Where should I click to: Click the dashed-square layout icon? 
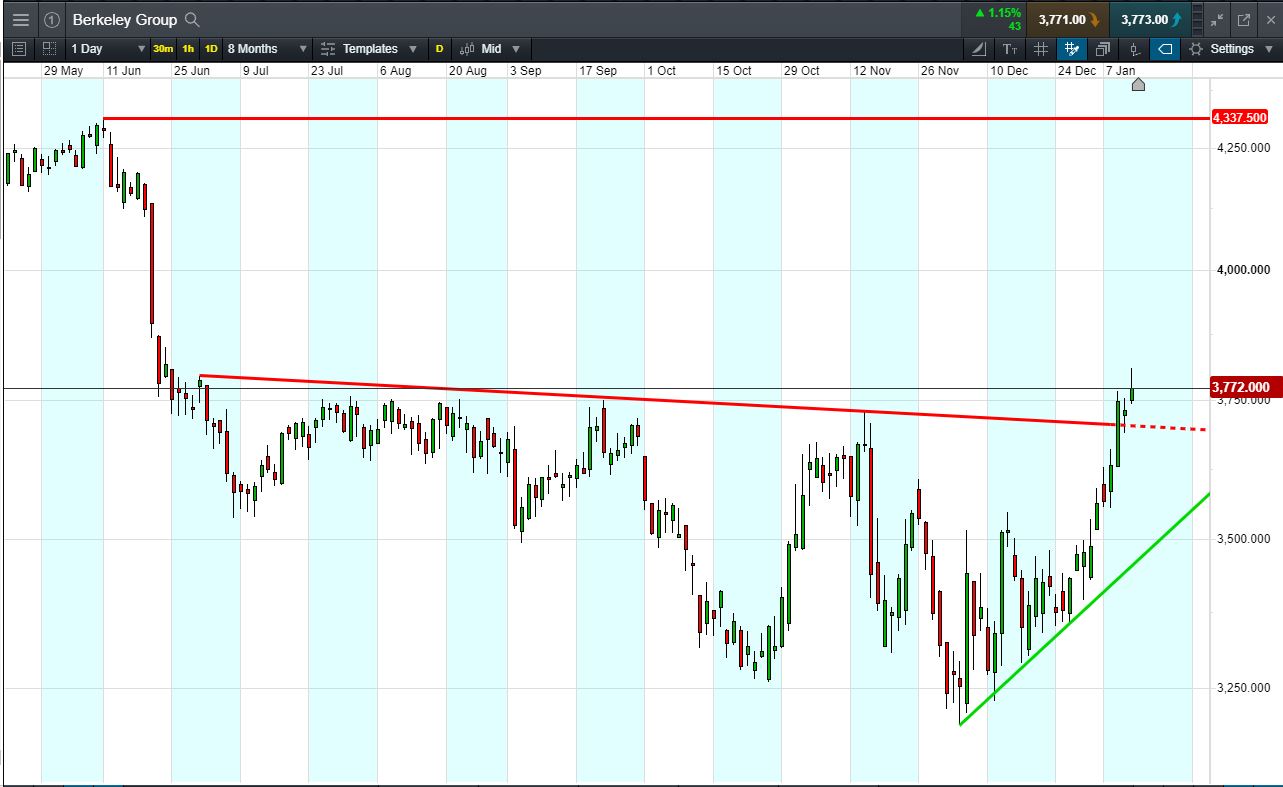click(49, 48)
